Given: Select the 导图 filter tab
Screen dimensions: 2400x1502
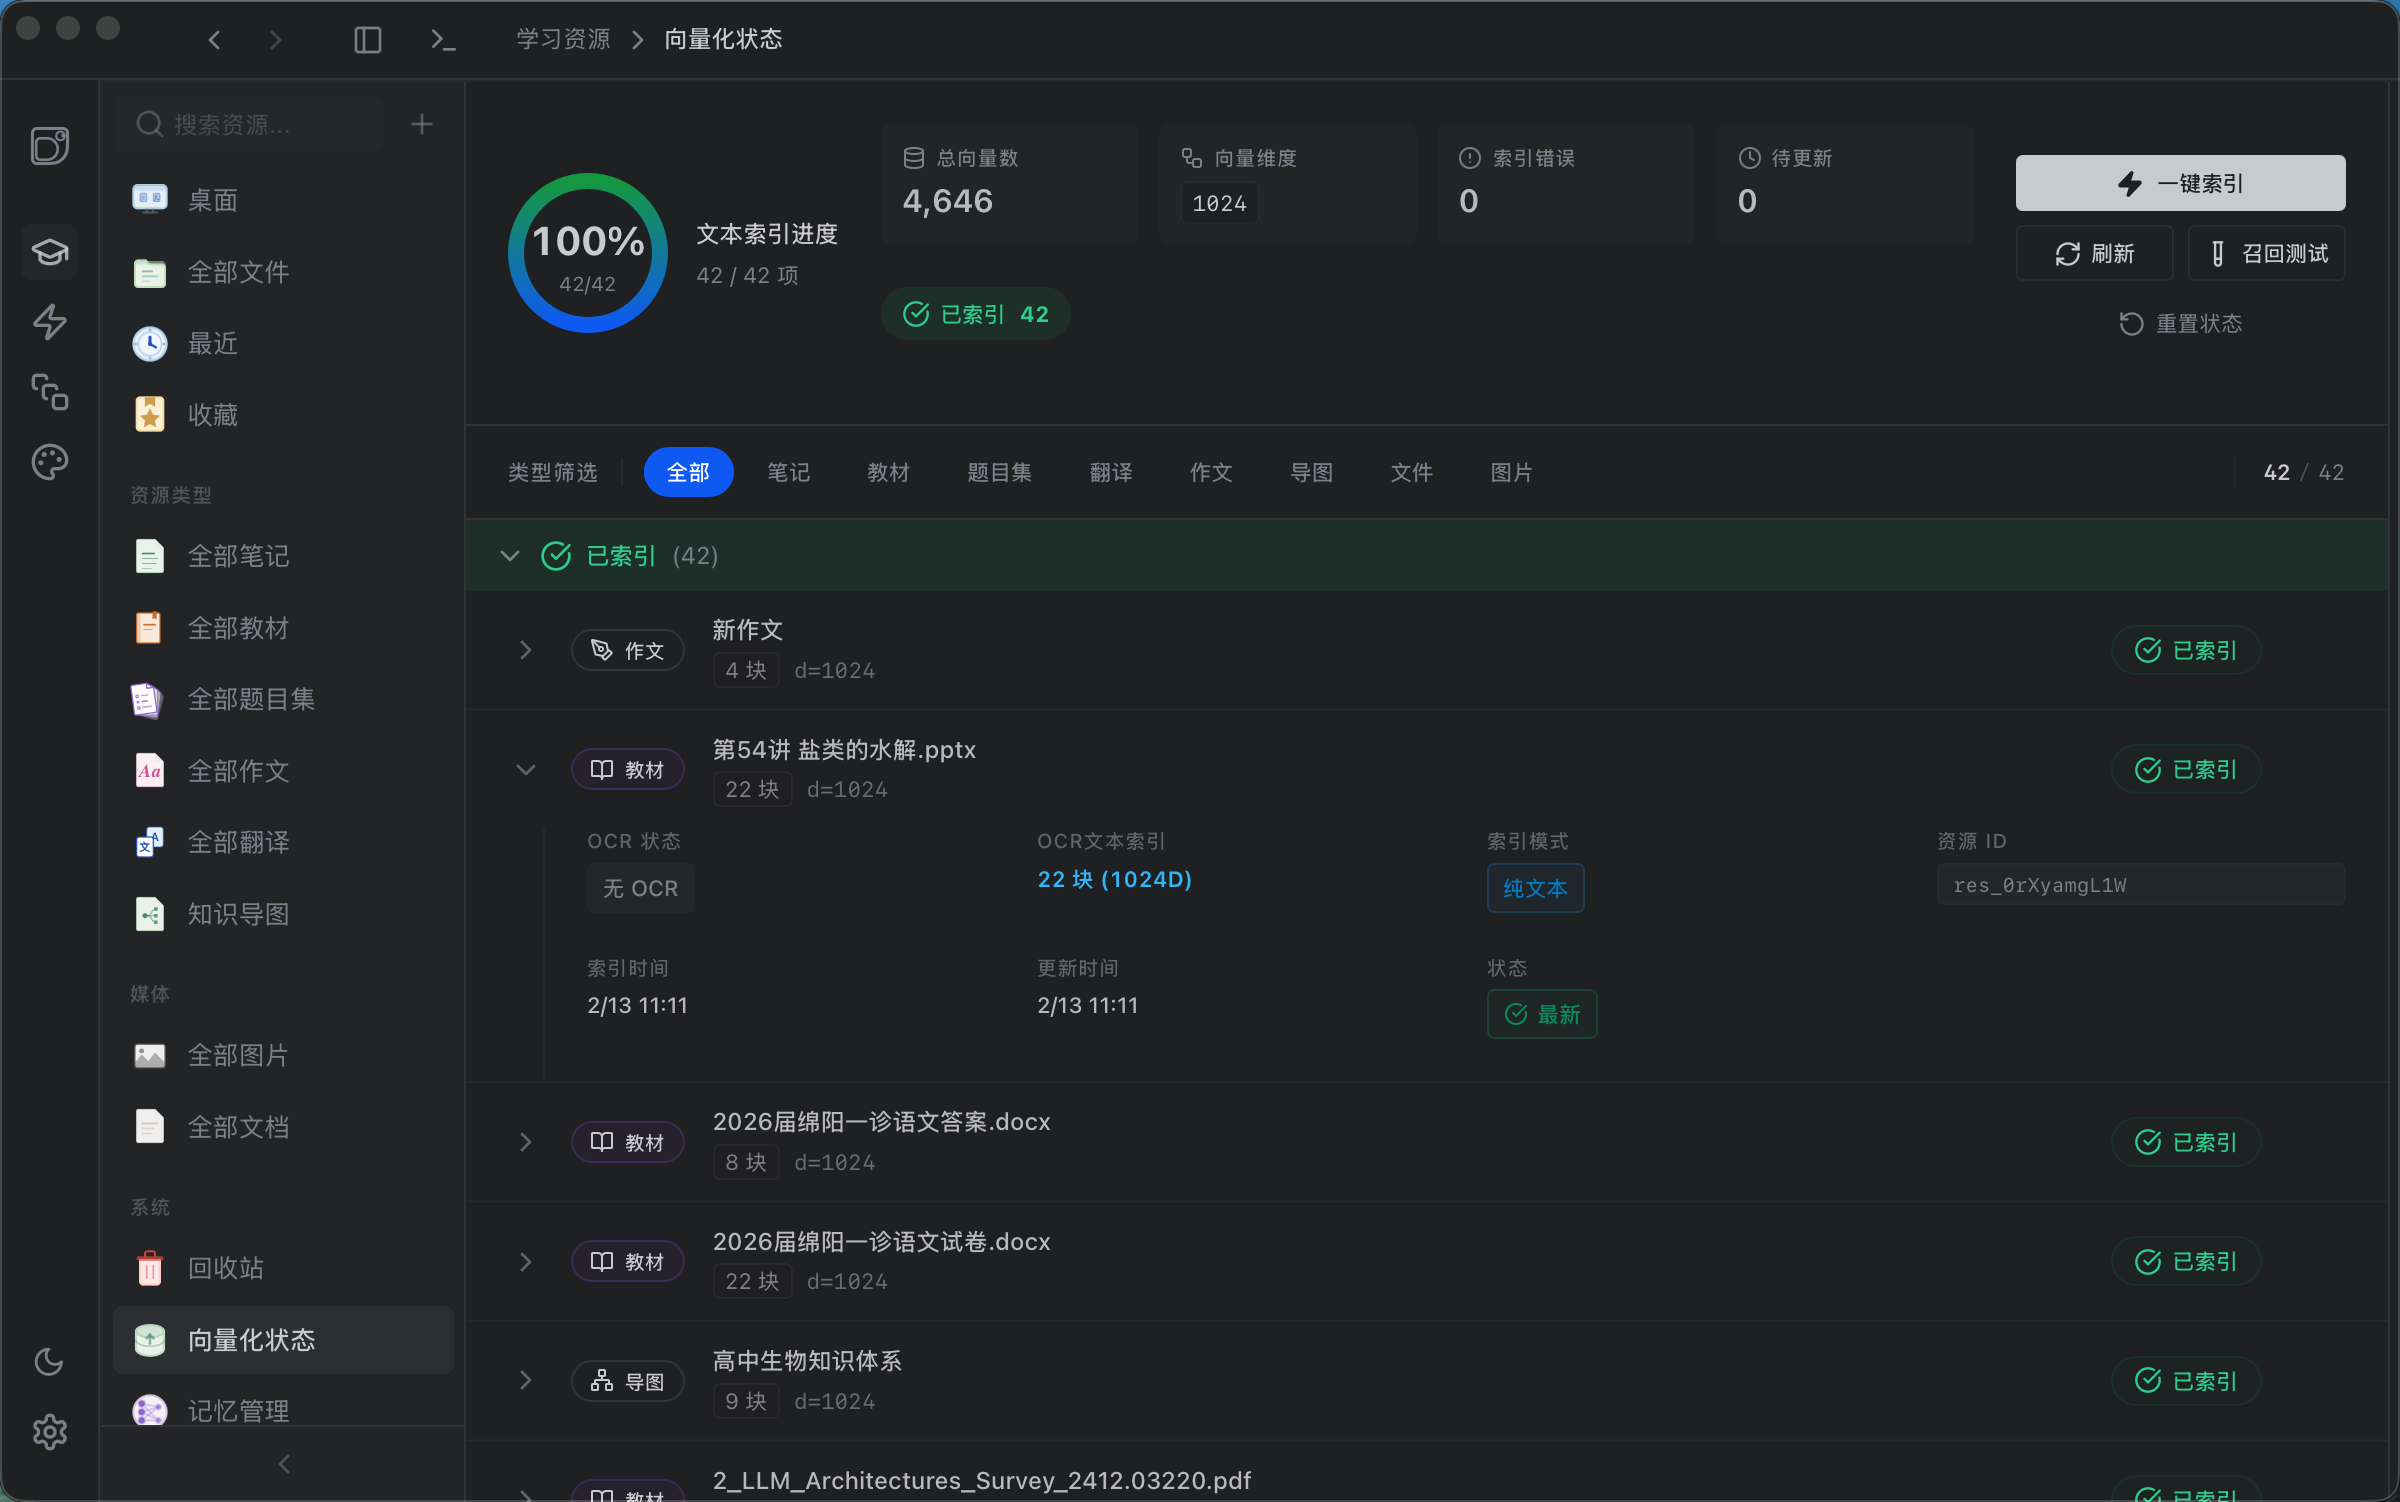Looking at the screenshot, I should tap(1312, 472).
